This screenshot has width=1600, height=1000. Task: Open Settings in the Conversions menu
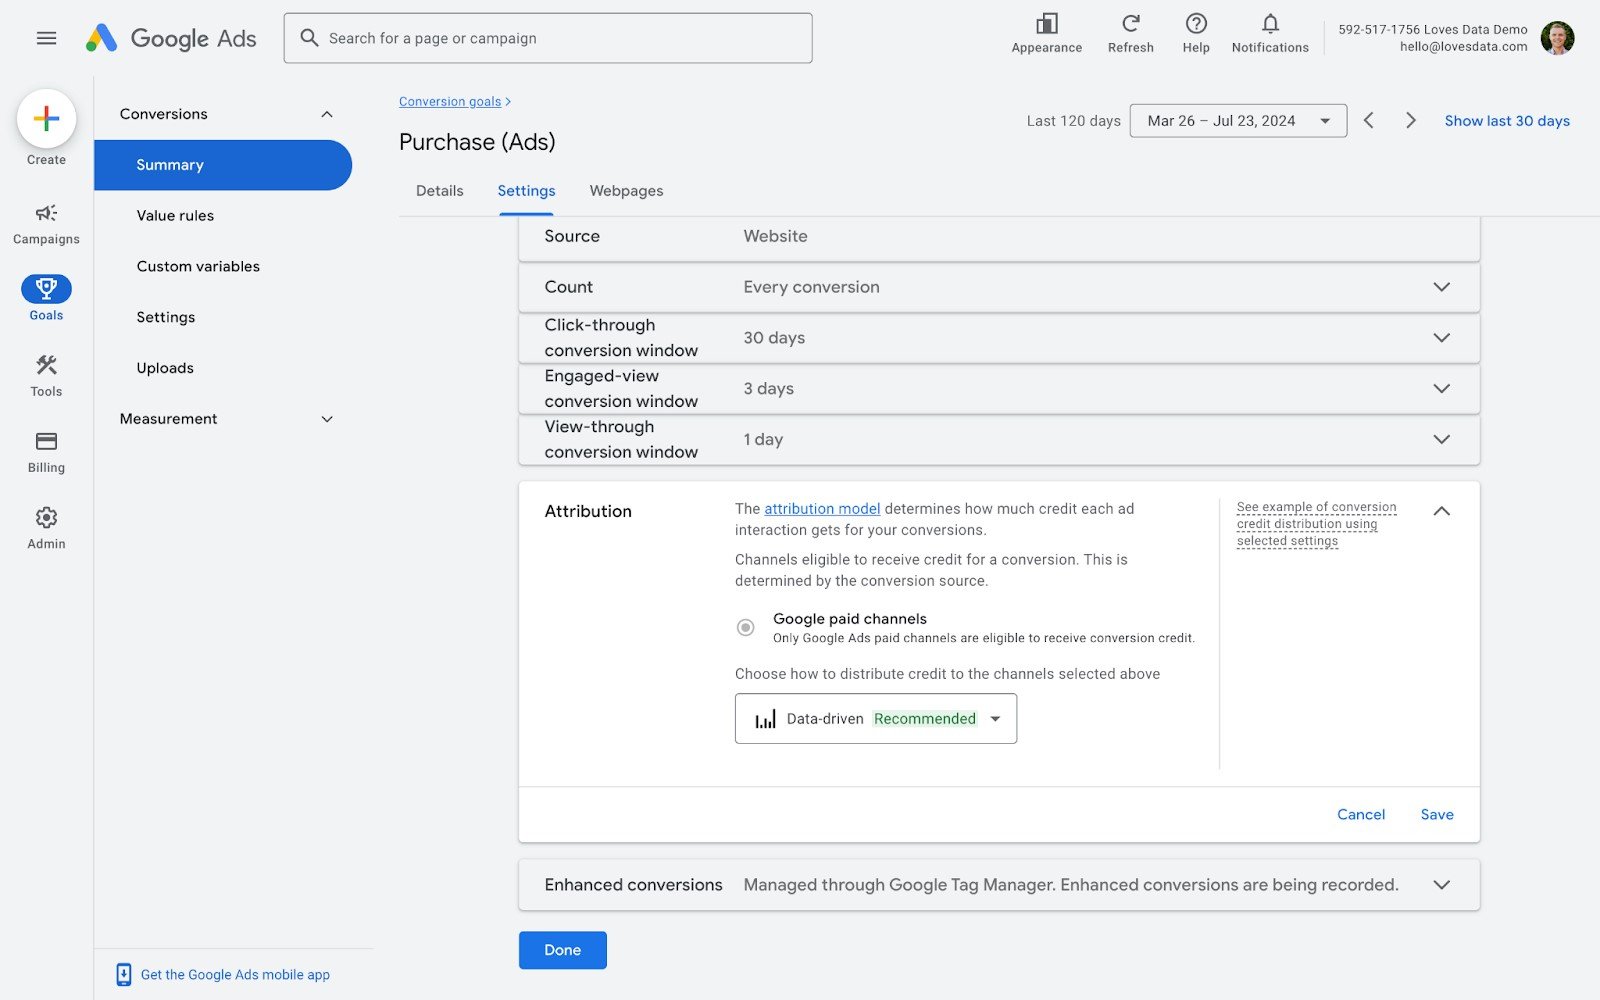pos(166,317)
